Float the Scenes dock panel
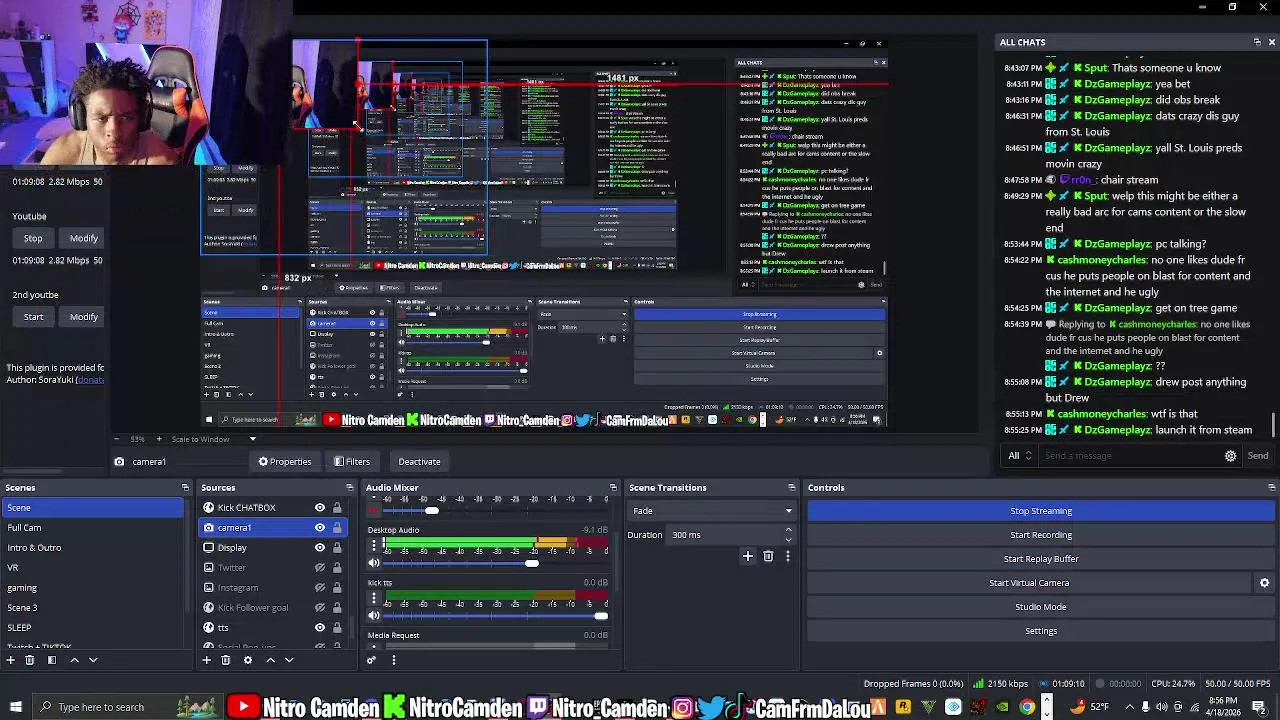The image size is (1280, 720). click(x=185, y=488)
